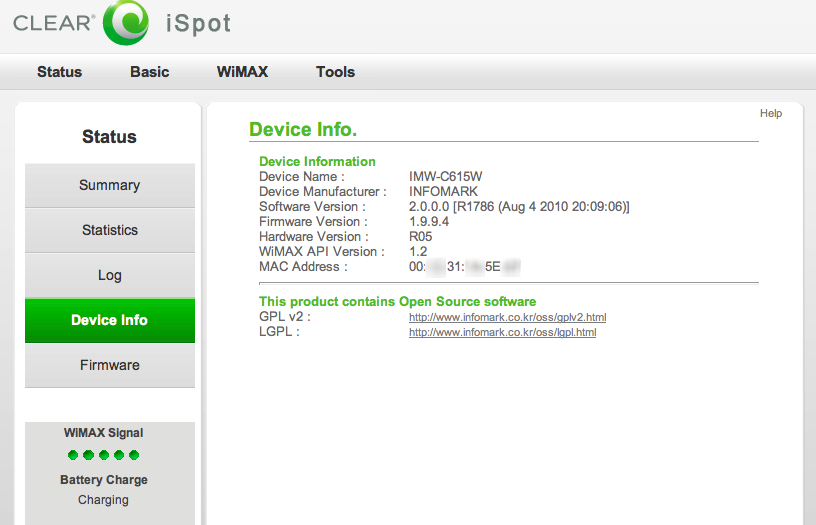Image resolution: width=816 pixels, height=525 pixels.
Task: Click the software version value 2.0.0.0 R1786
Action: [x=519, y=207]
